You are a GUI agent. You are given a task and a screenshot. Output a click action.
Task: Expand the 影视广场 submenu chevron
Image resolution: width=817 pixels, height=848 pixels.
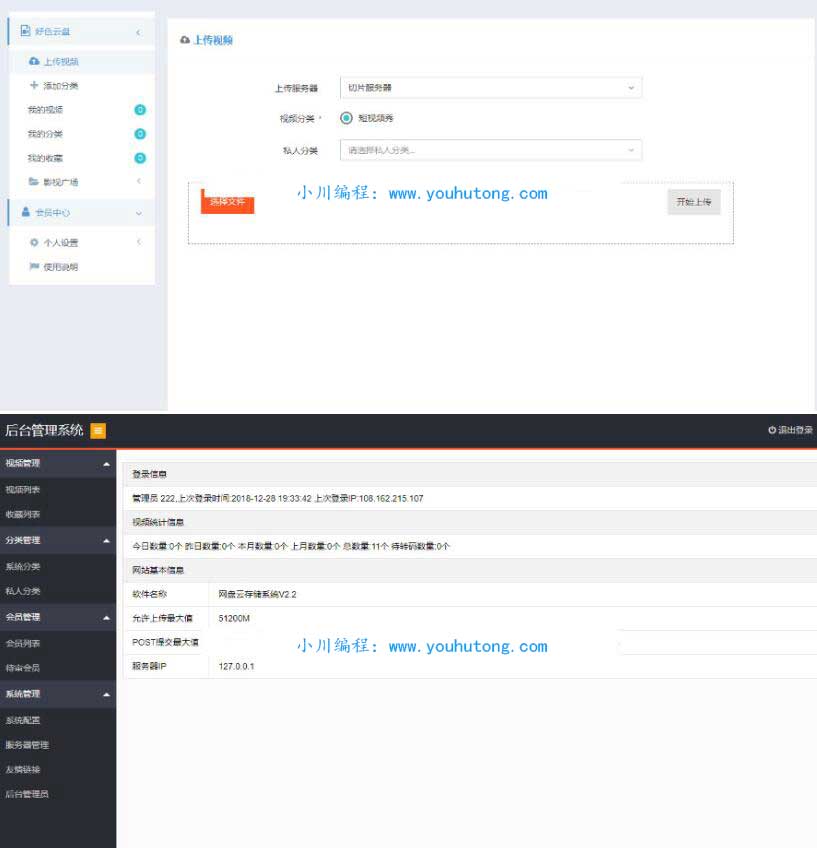click(139, 181)
